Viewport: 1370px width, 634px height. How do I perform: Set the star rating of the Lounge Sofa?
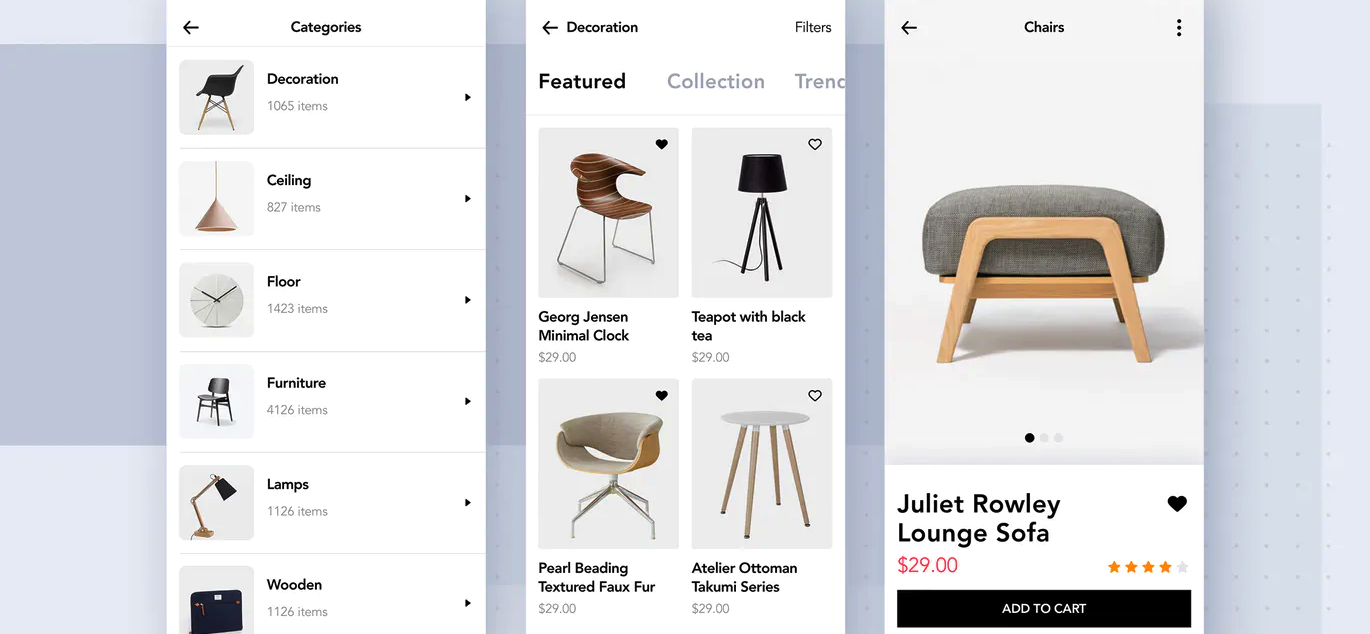coord(1148,567)
